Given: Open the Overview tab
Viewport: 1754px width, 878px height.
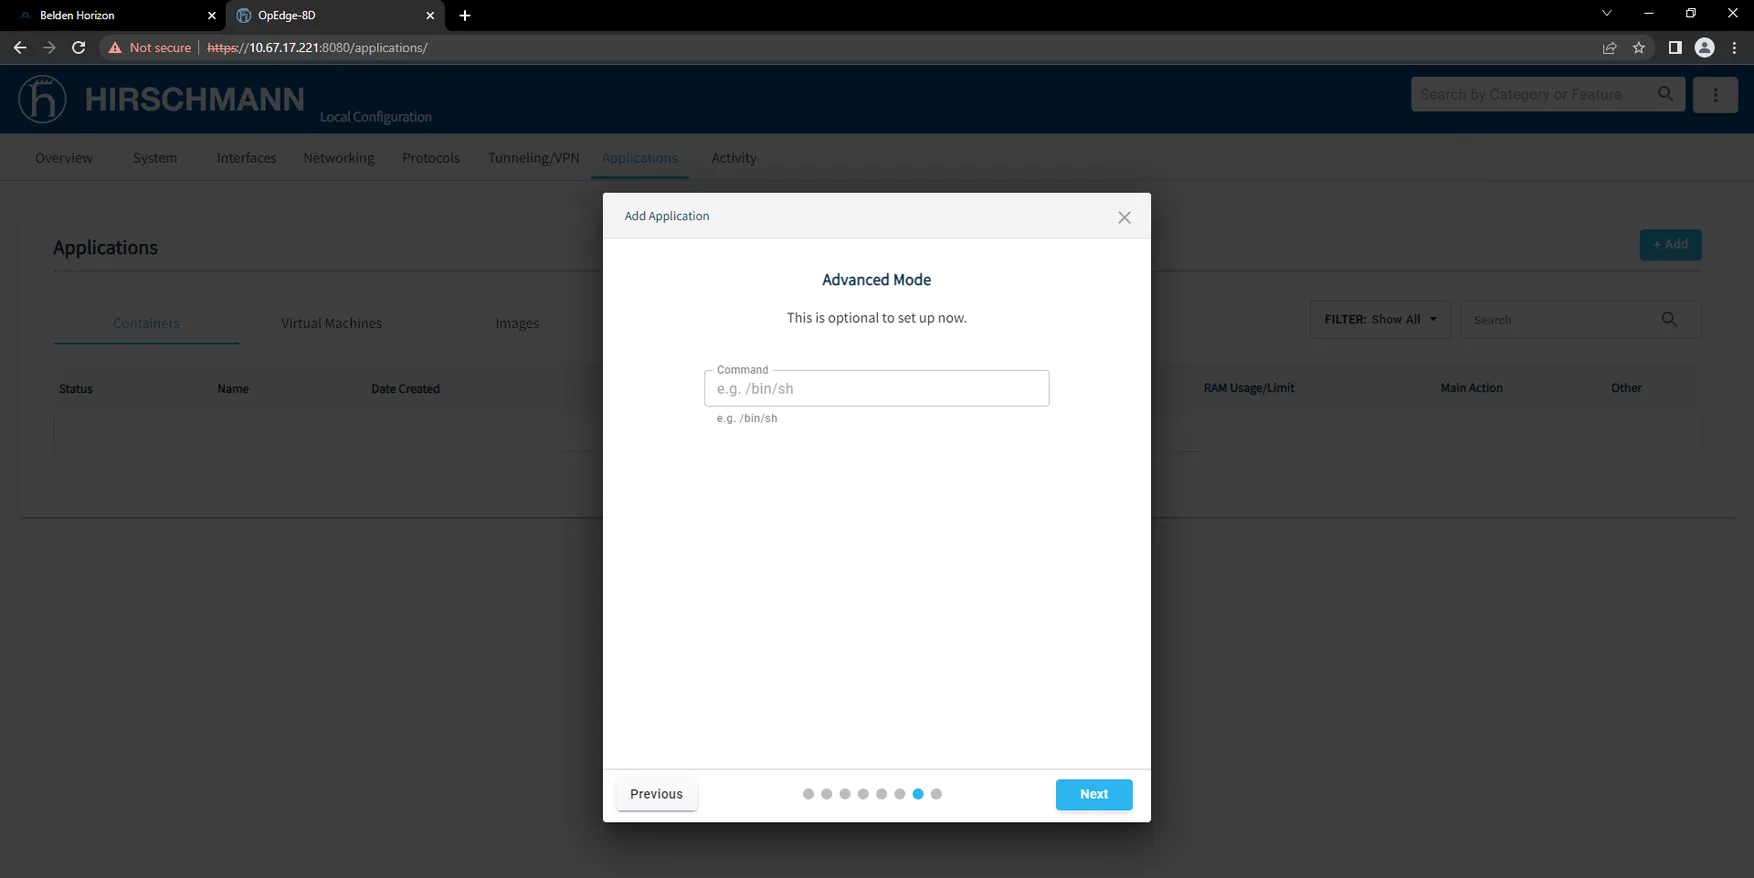Looking at the screenshot, I should [64, 158].
